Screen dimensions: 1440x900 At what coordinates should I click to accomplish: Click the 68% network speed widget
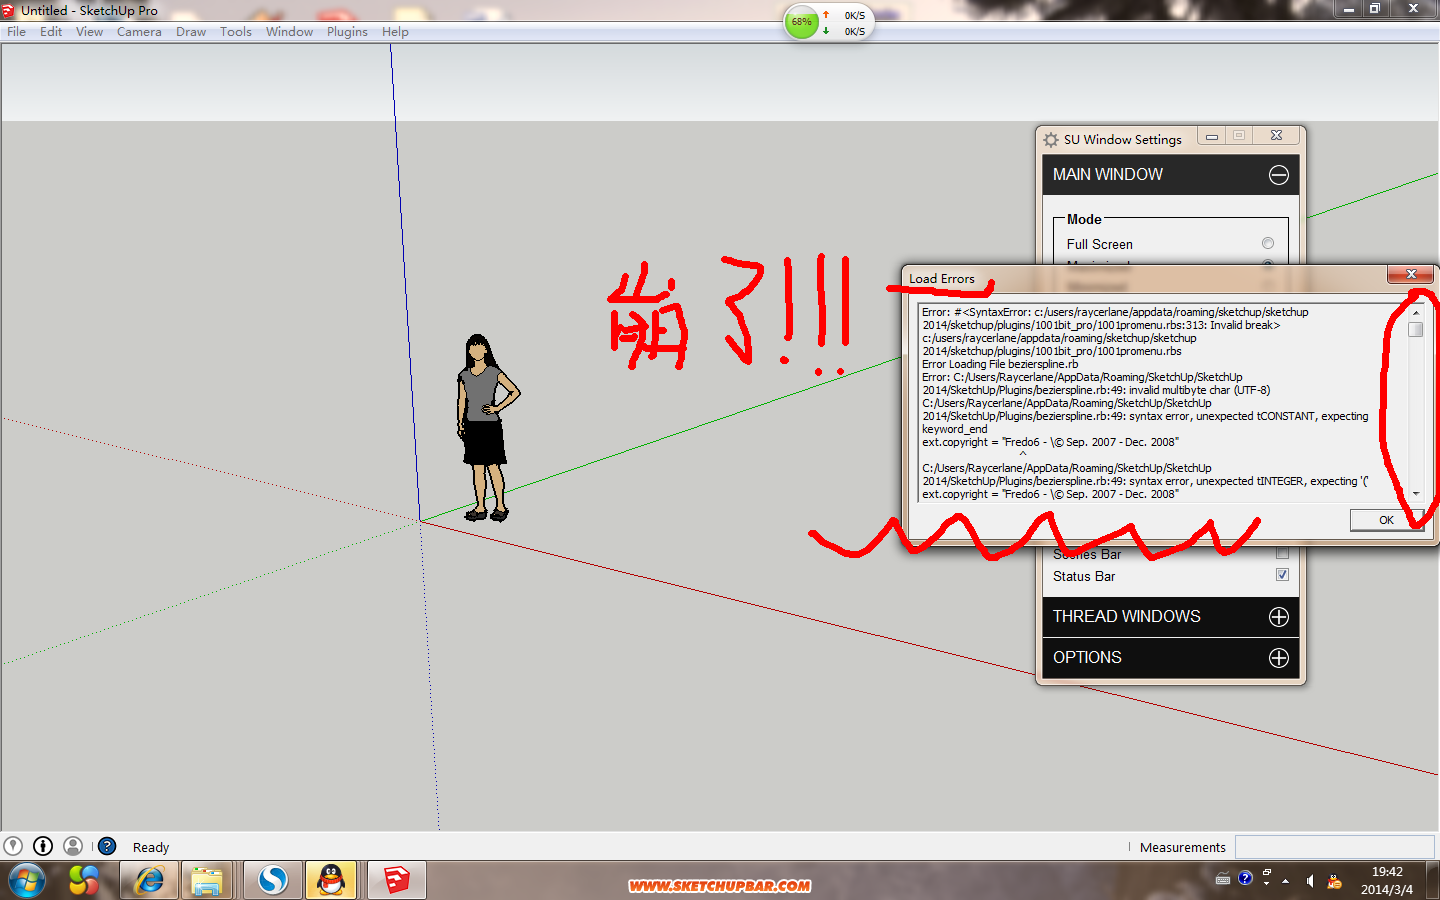click(x=828, y=22)
